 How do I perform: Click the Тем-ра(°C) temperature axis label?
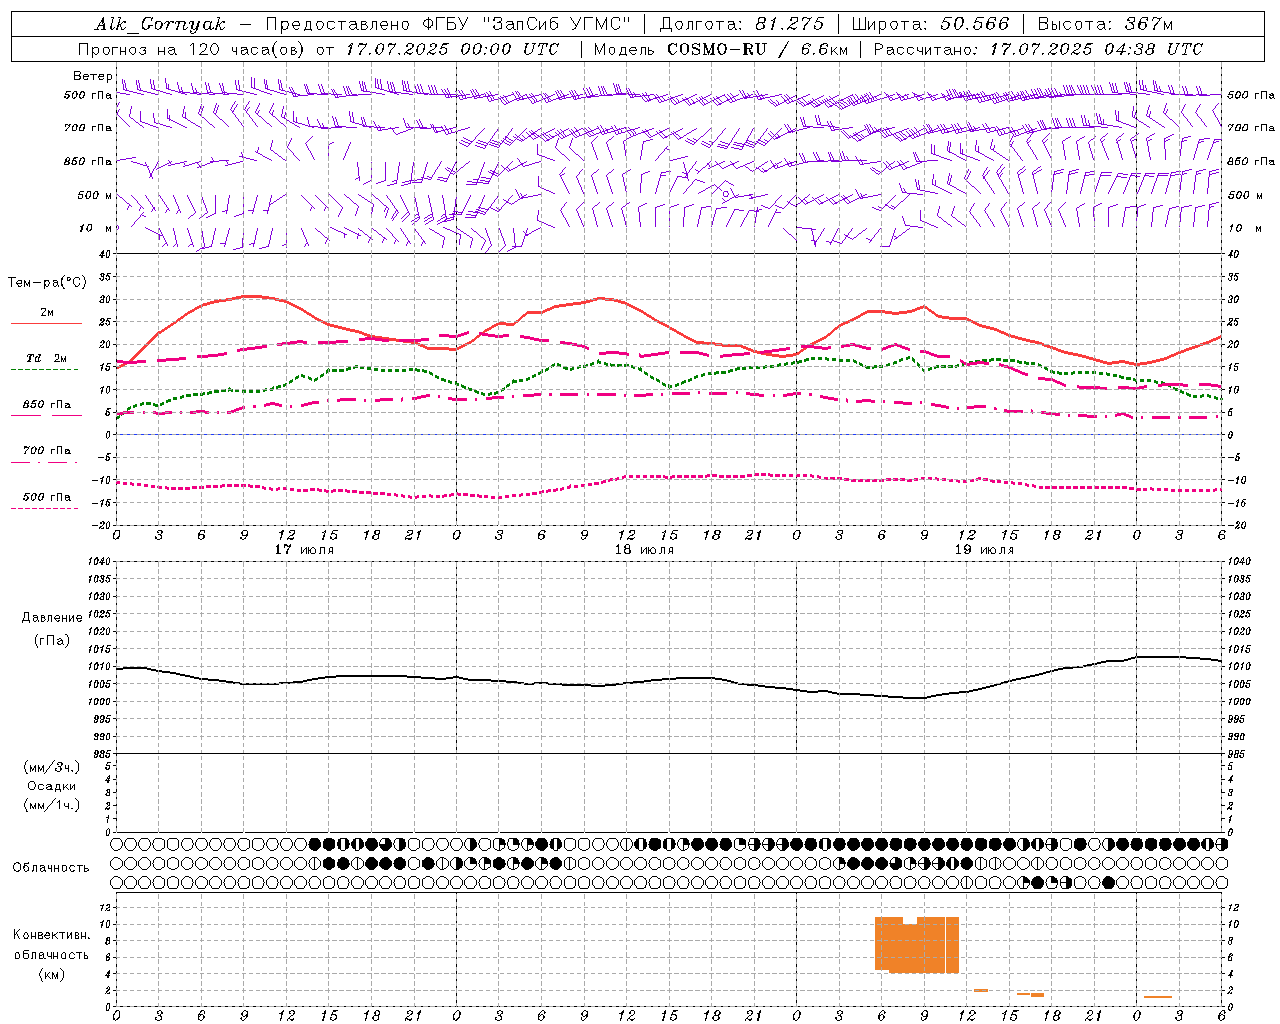pyautogui.click(x=47, y=283)
